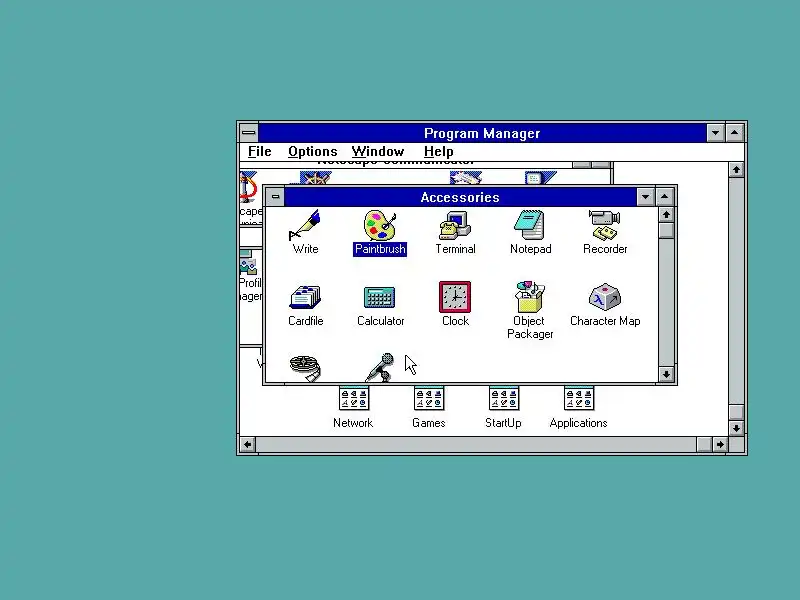Minimize Program Manager with the down arrow
Image resolution: width=800 pixels, height=600 pixels.
[715, 133]
